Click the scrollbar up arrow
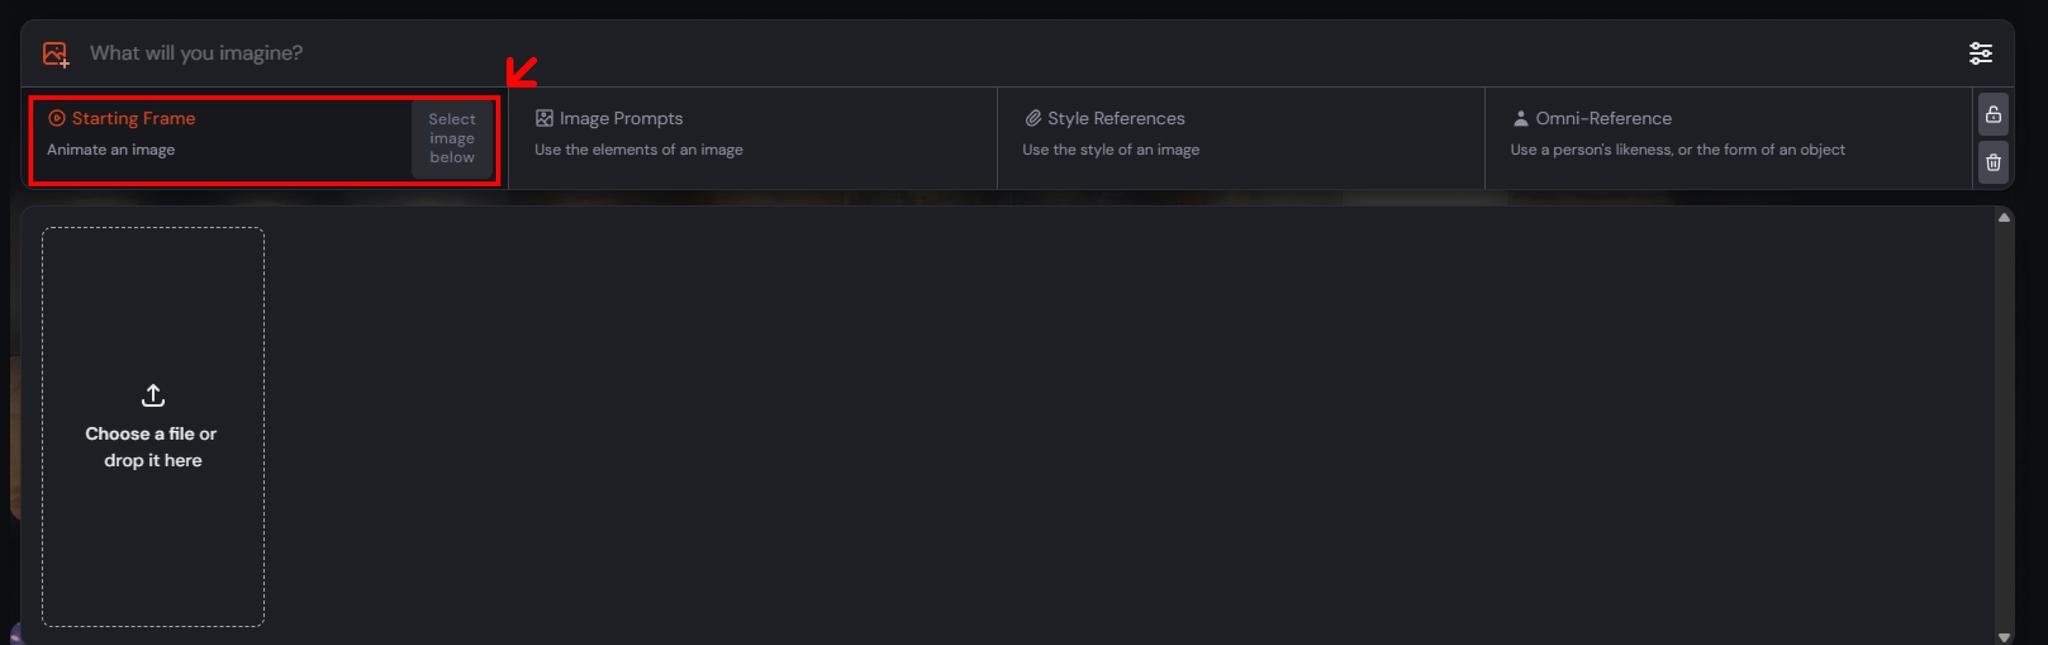The height and width of the screenshot is (645, 2048). coord(2004,217)
